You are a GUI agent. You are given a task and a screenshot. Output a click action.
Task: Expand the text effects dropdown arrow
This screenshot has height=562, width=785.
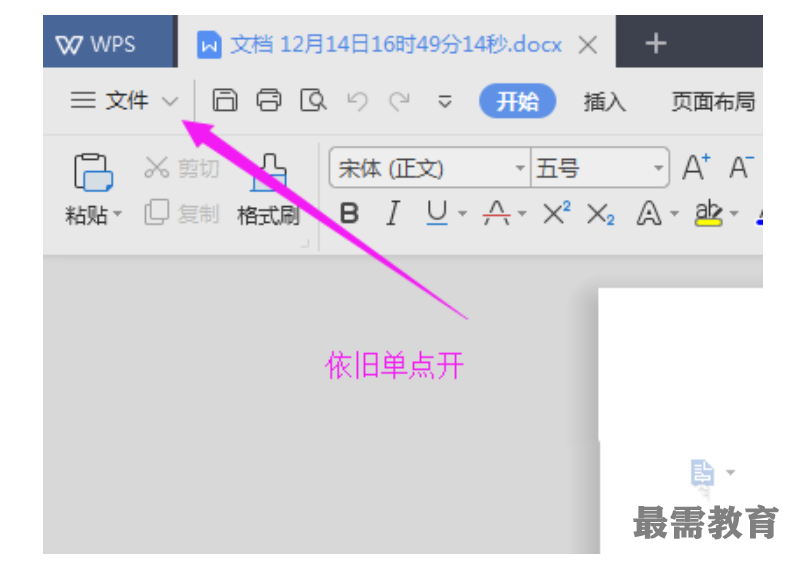pyautogui.click(x=674, y=214)
